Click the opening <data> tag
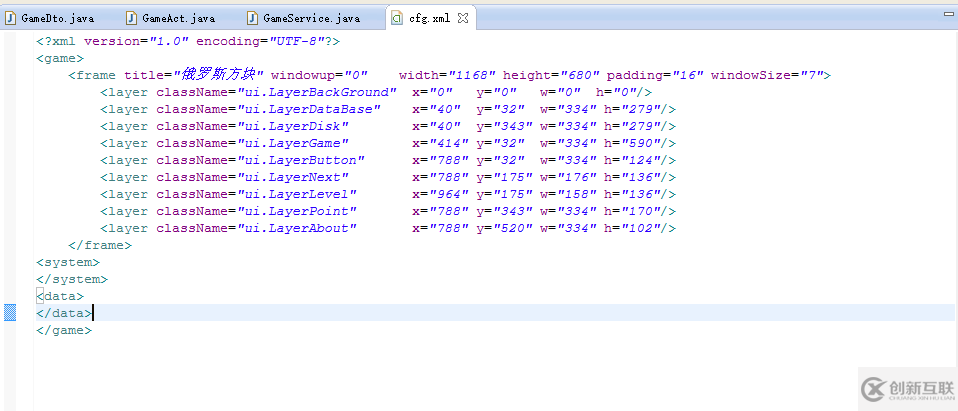The height and width of the screenshot is (411, 958). pyautogui.click(x=60, y=297)
